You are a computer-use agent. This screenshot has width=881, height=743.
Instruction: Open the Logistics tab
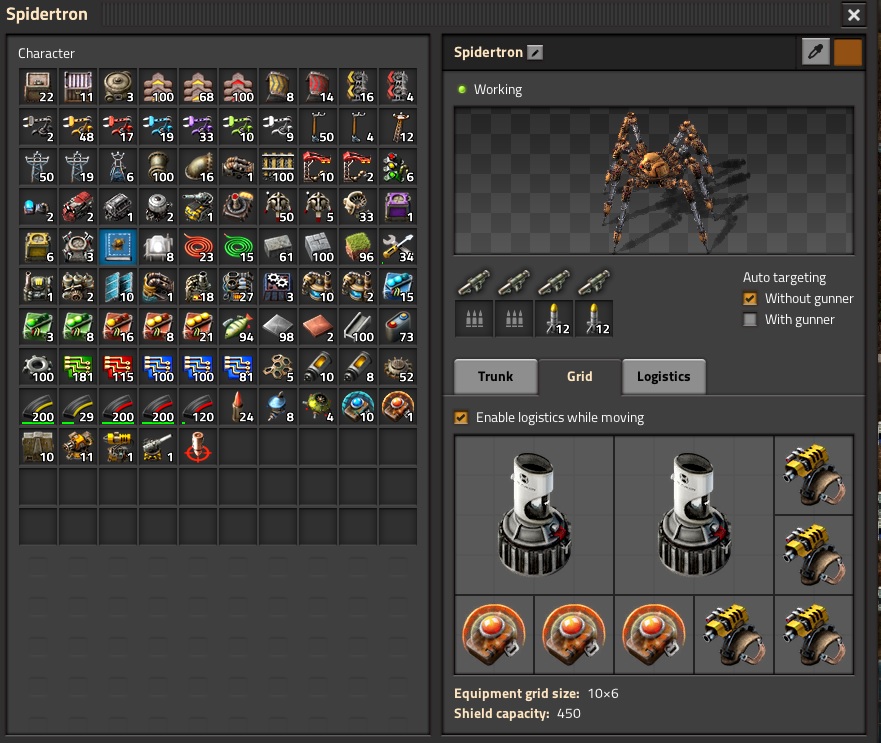pos(664,377)
